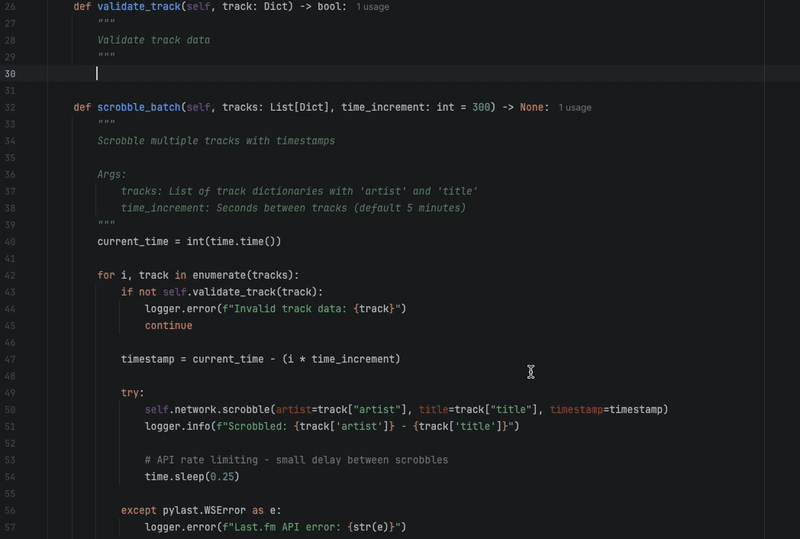Open the '1 usage' hint beside validate_track

point(372,7)
